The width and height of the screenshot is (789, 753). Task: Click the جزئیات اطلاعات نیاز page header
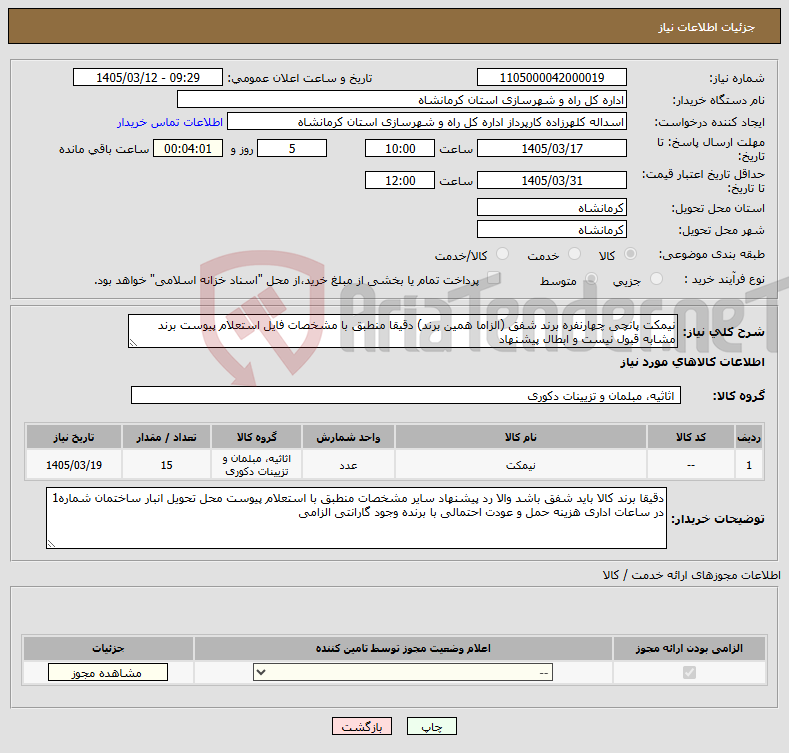pos(706,27)
